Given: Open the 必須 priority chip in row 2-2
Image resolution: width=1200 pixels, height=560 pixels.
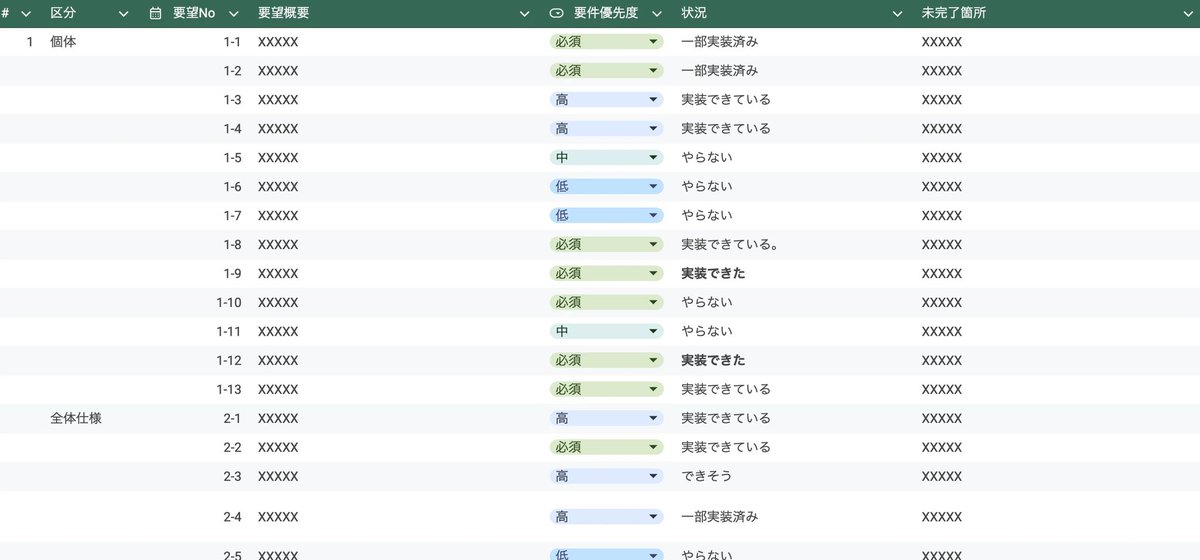Looking at the screenshot, I should coord(606,448).
